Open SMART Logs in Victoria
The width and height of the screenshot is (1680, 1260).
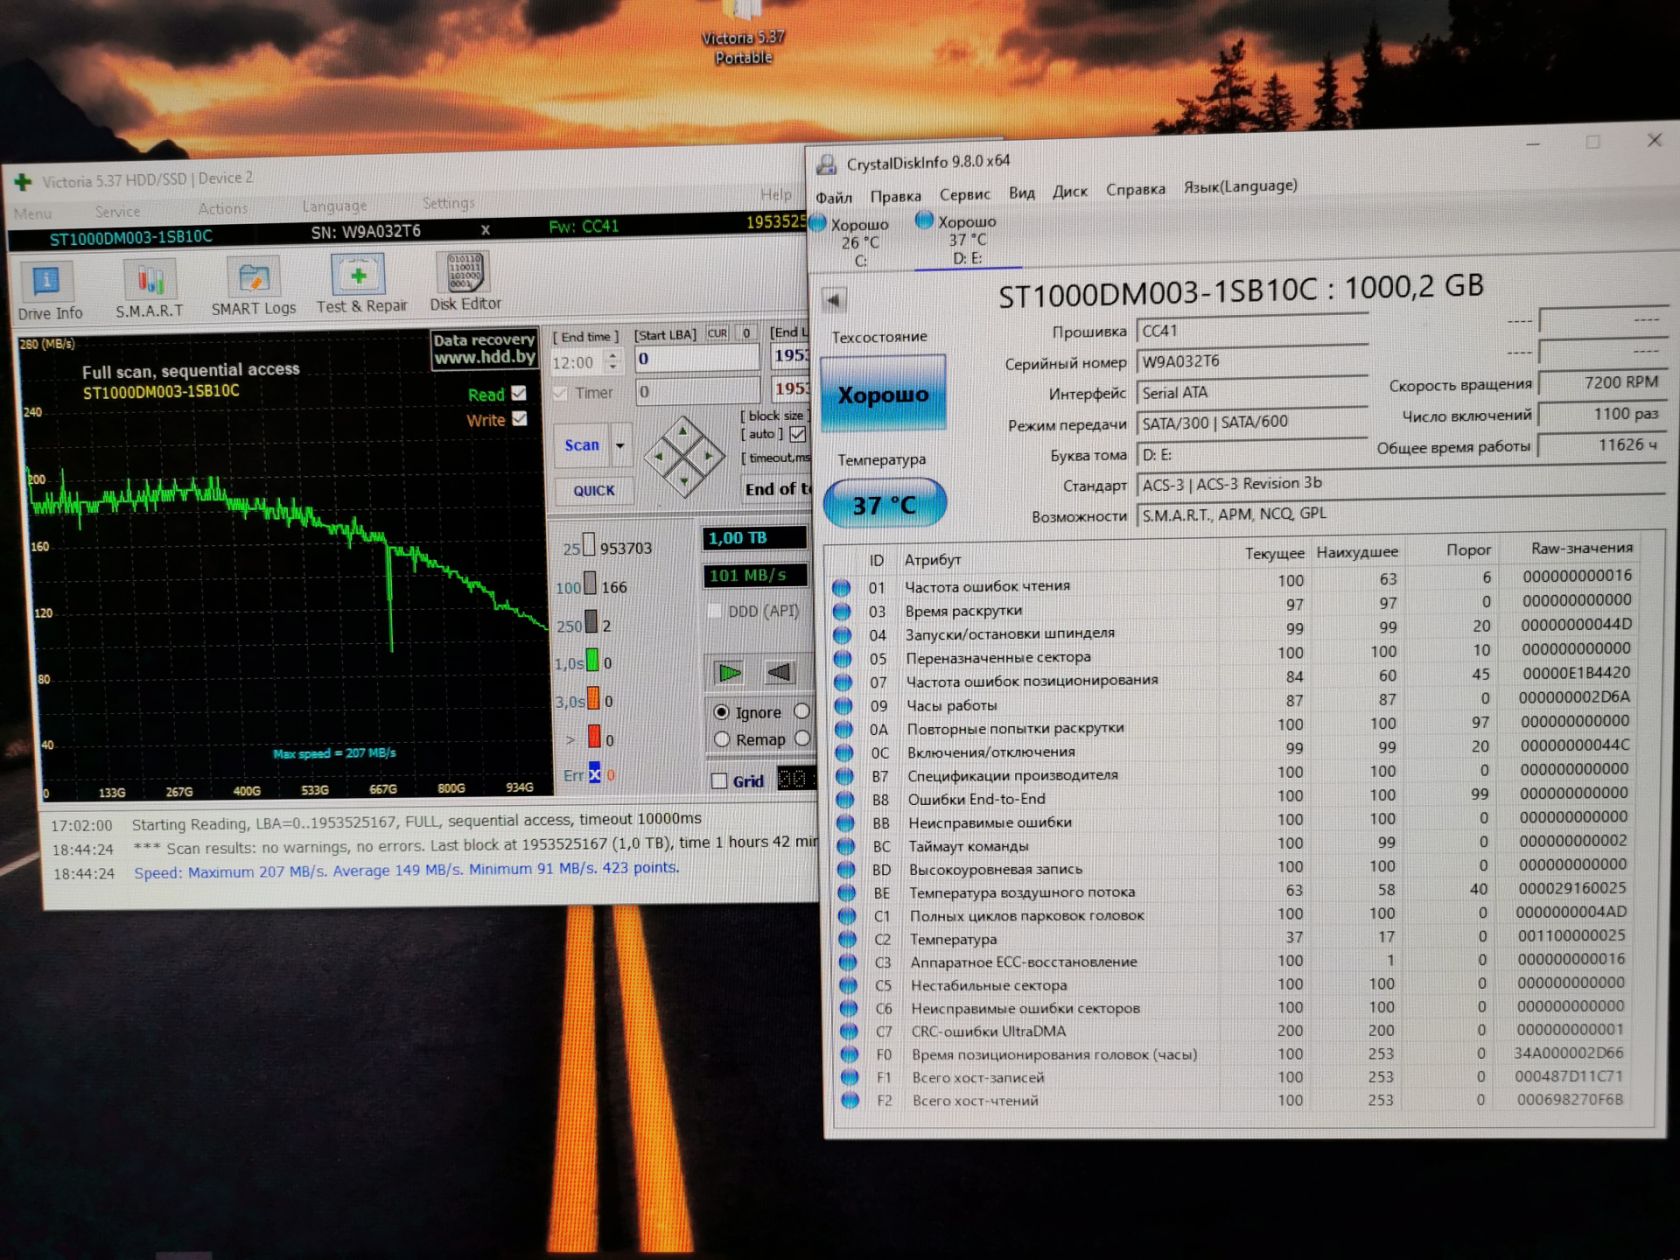coord(253,288)
